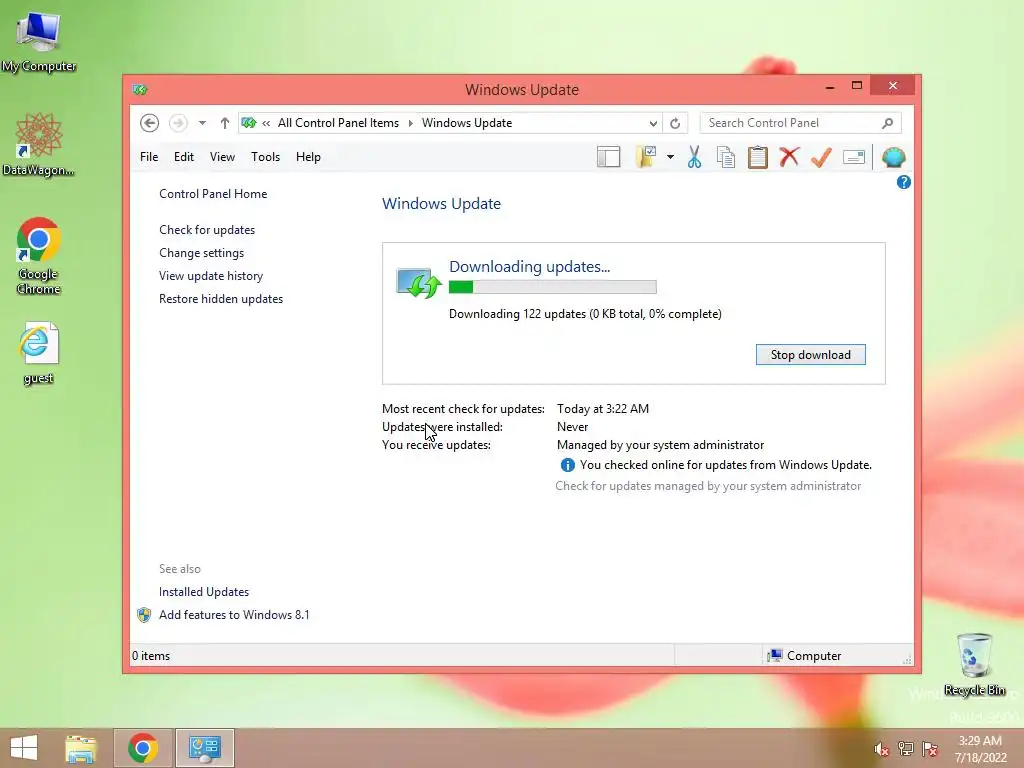Click the Windows Start button

coord(24,748)
